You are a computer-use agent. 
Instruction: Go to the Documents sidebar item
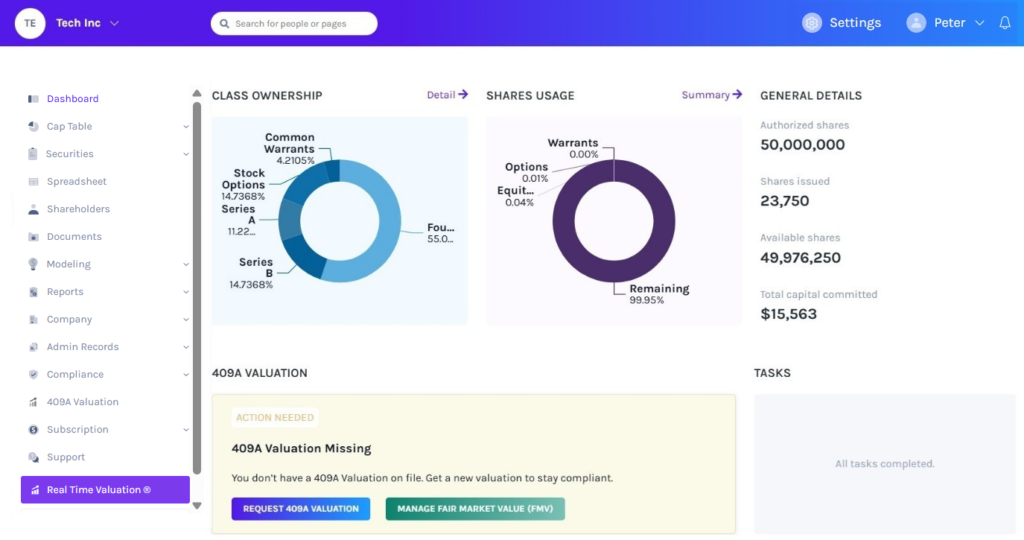click(74, 237)
